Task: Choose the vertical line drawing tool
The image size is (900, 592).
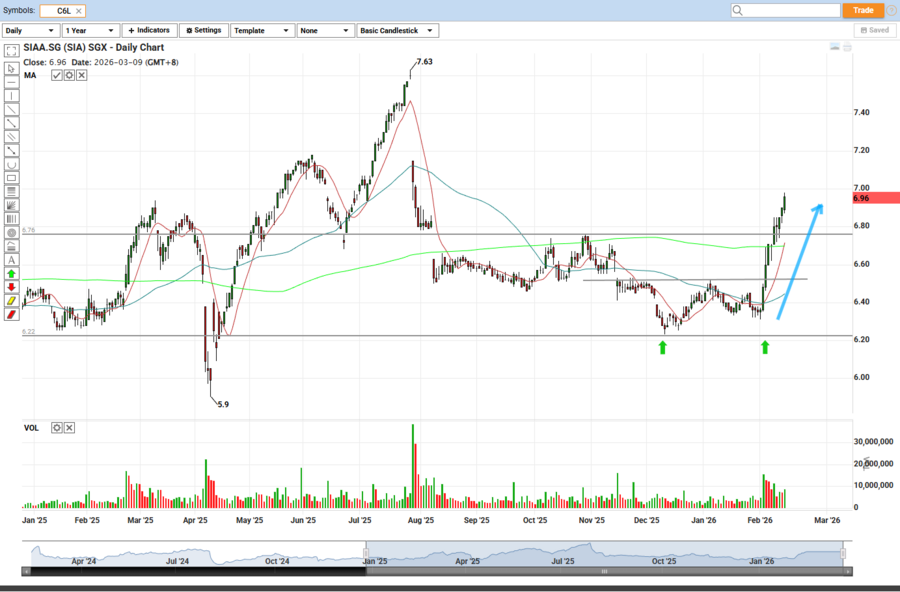Action: (11, 96)
